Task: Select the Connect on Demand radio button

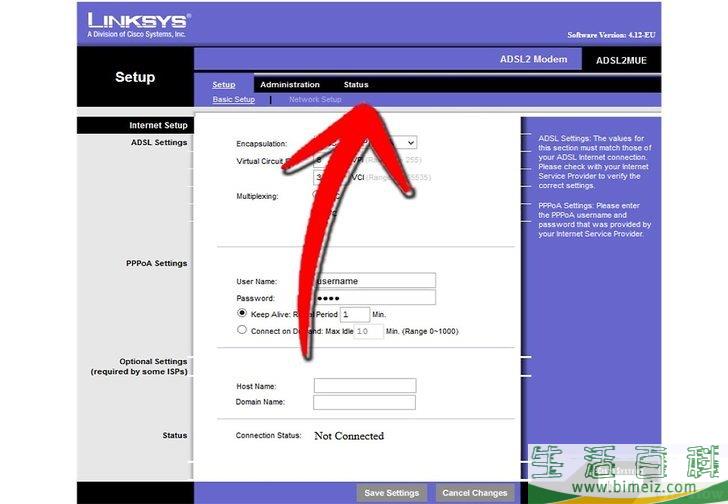Action: (242, 330)
